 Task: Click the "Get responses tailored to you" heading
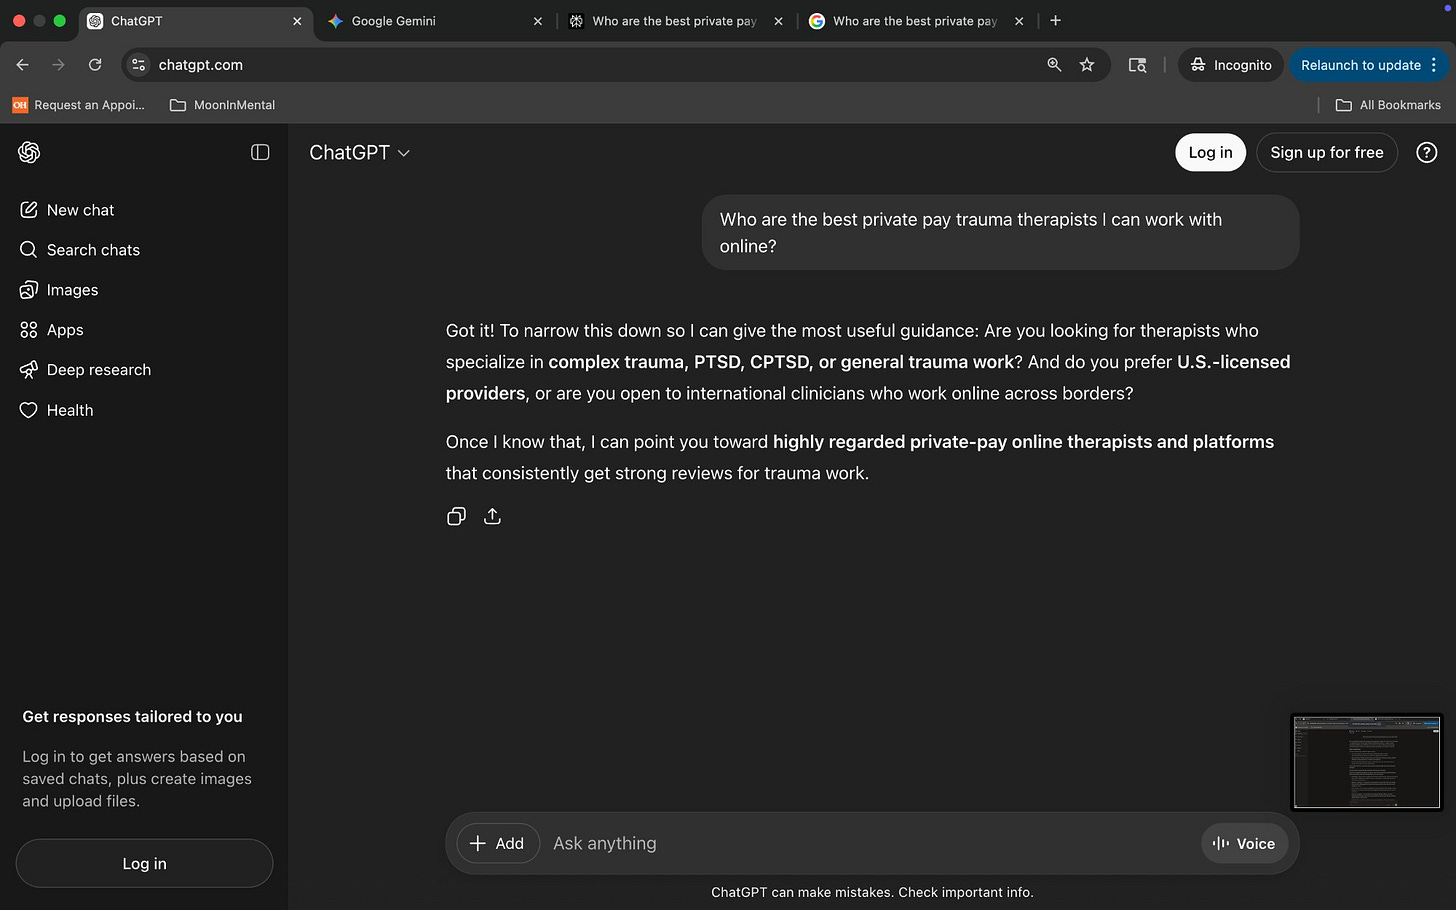tap(132, 717)
